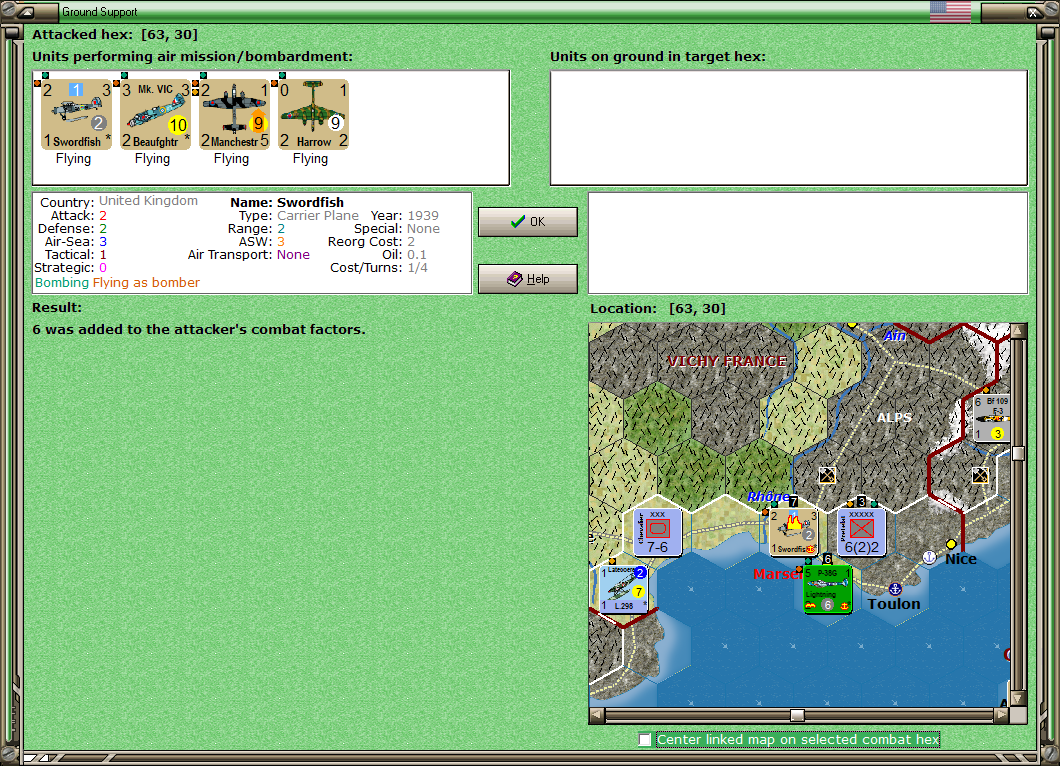1060x766 pixels.
Task: Click the 'United Kingdom' country value
Action: [x=149, y=201]
